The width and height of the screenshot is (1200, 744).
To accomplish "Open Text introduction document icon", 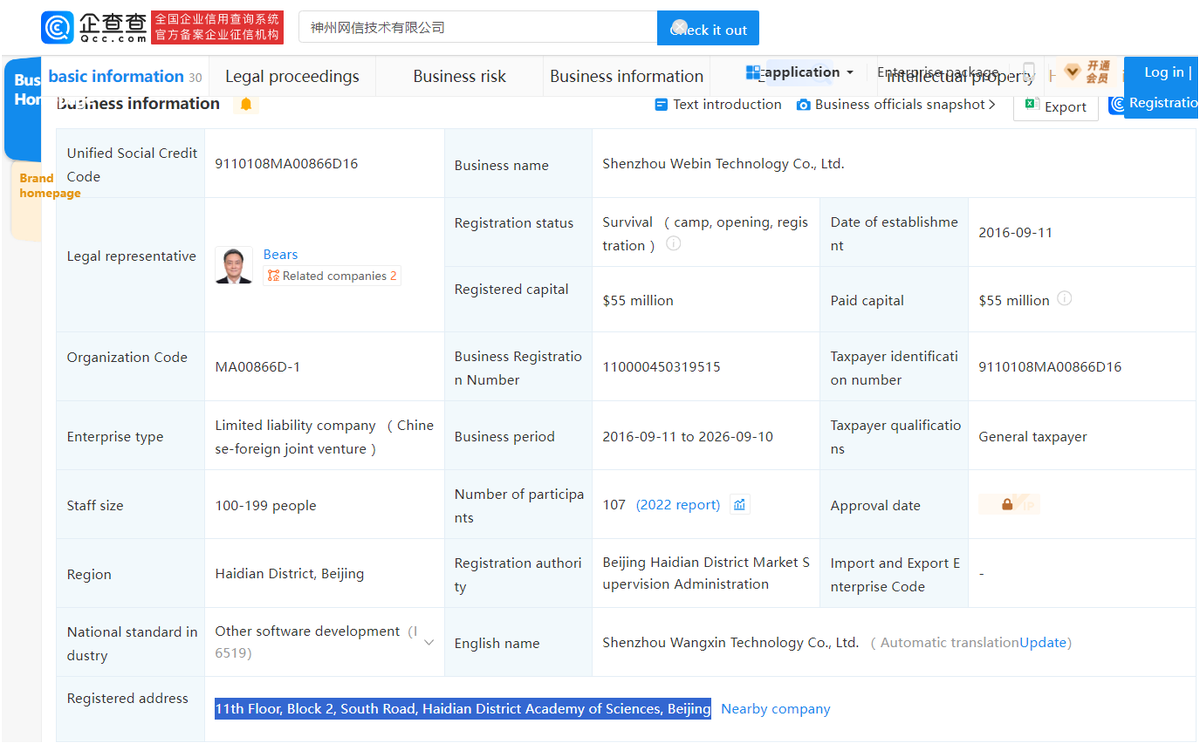I will pyautogui.click(x=660, y=105).
